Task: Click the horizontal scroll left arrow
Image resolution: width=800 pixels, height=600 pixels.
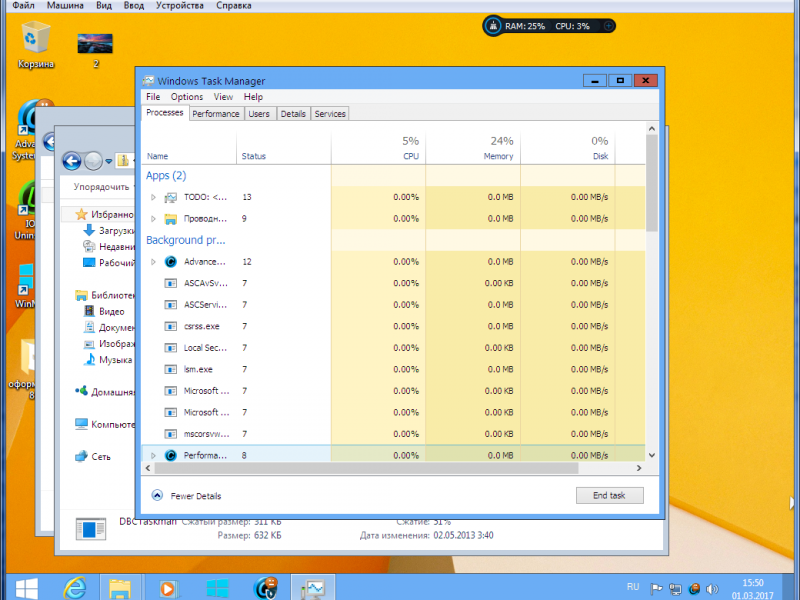Action: point(148,468)
